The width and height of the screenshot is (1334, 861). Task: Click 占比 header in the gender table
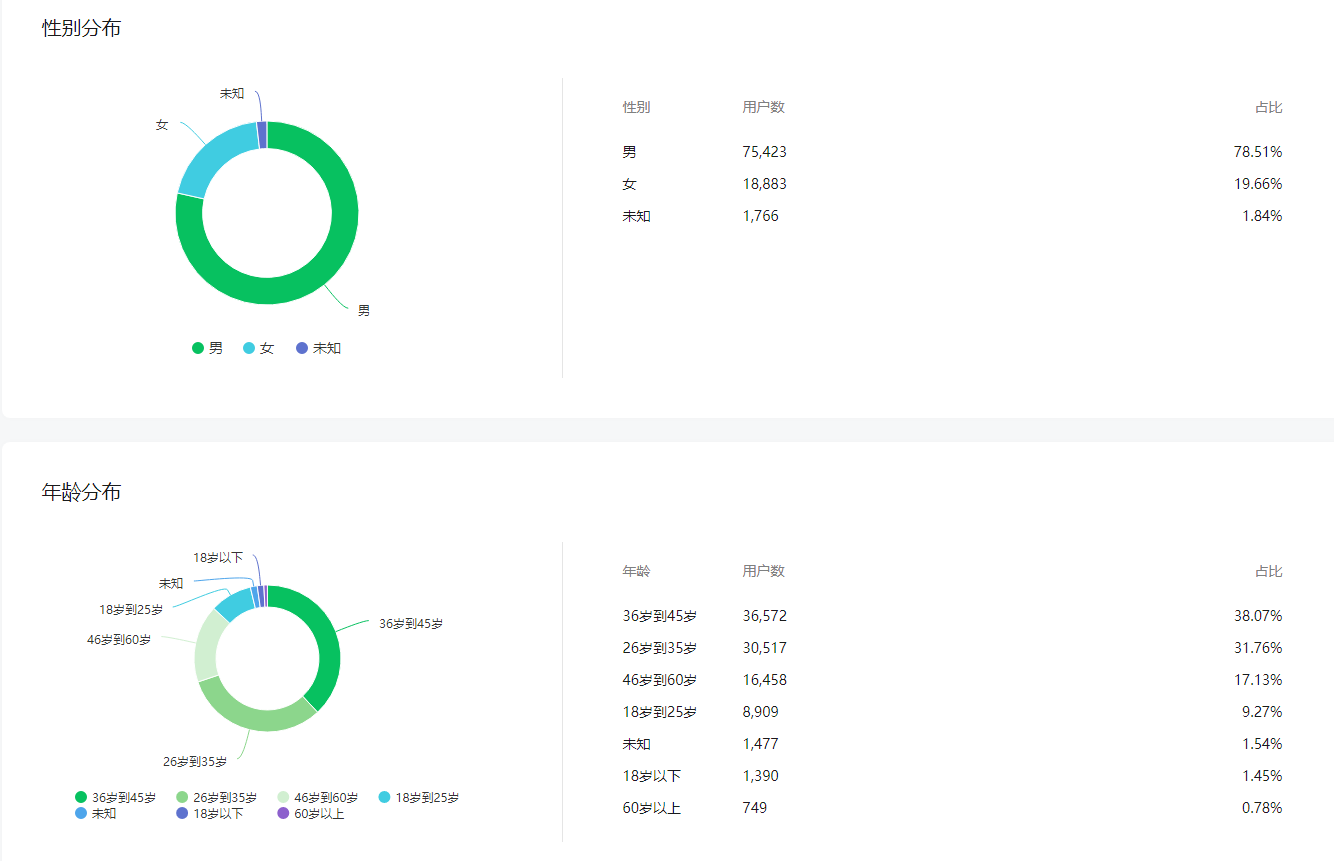1269,107
